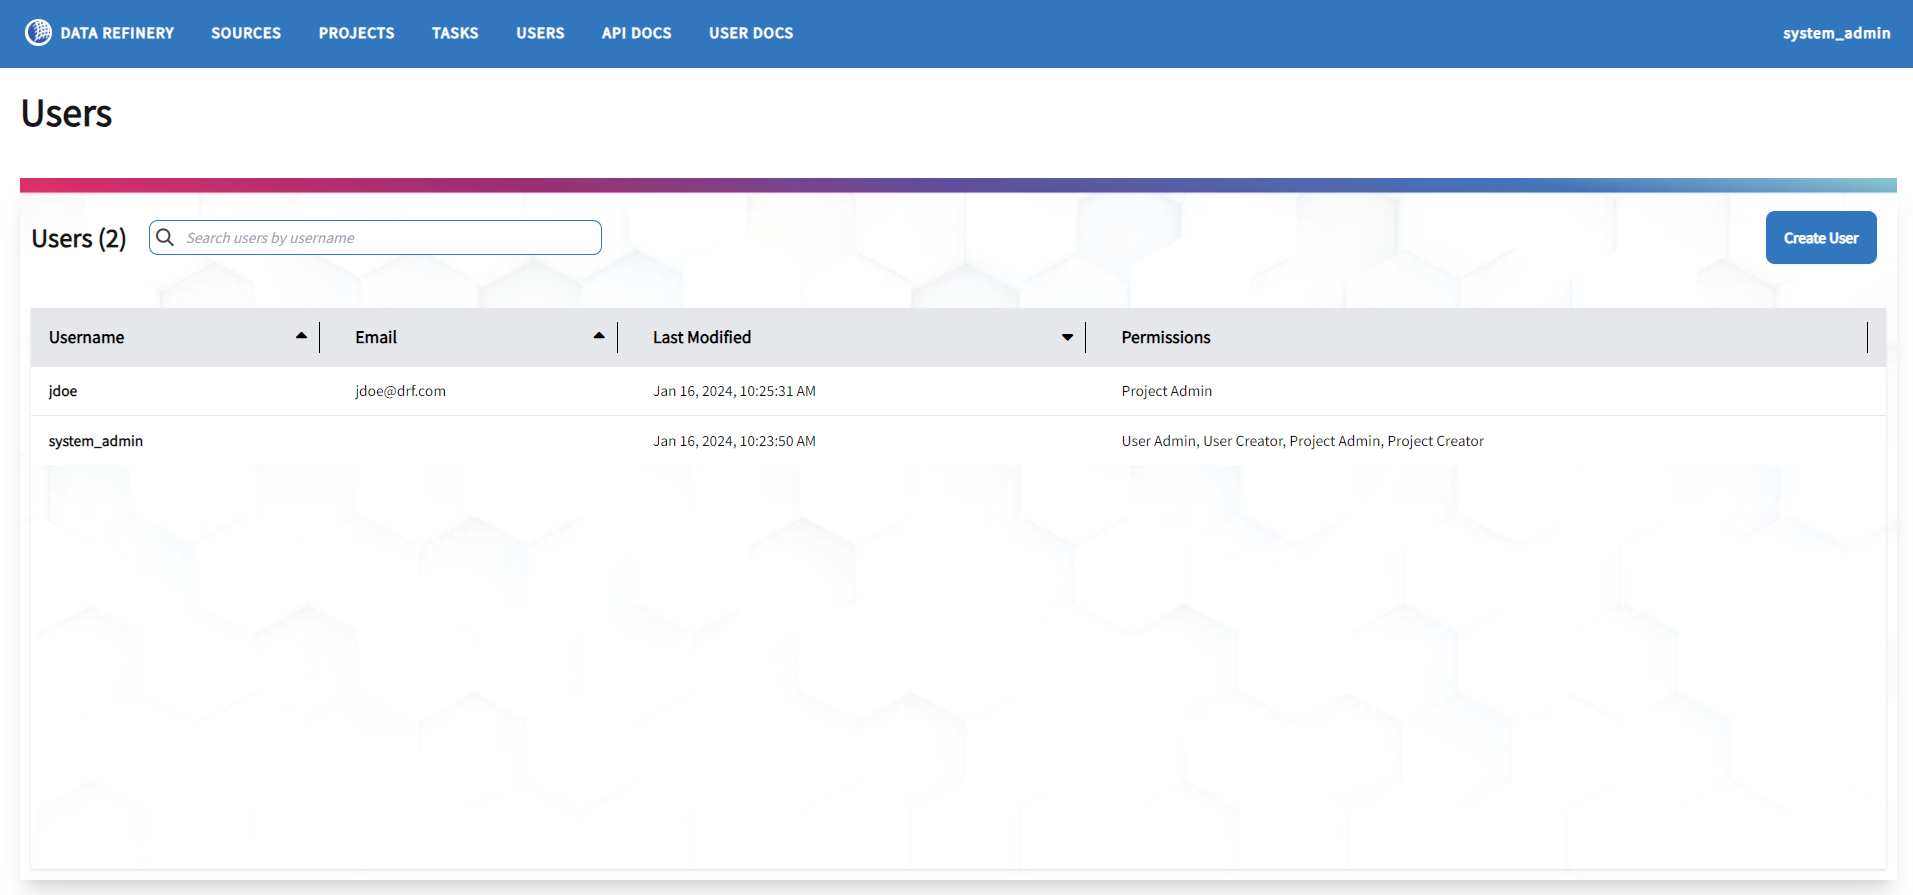Sort by Username using its arrow

[x=301, y=336]
